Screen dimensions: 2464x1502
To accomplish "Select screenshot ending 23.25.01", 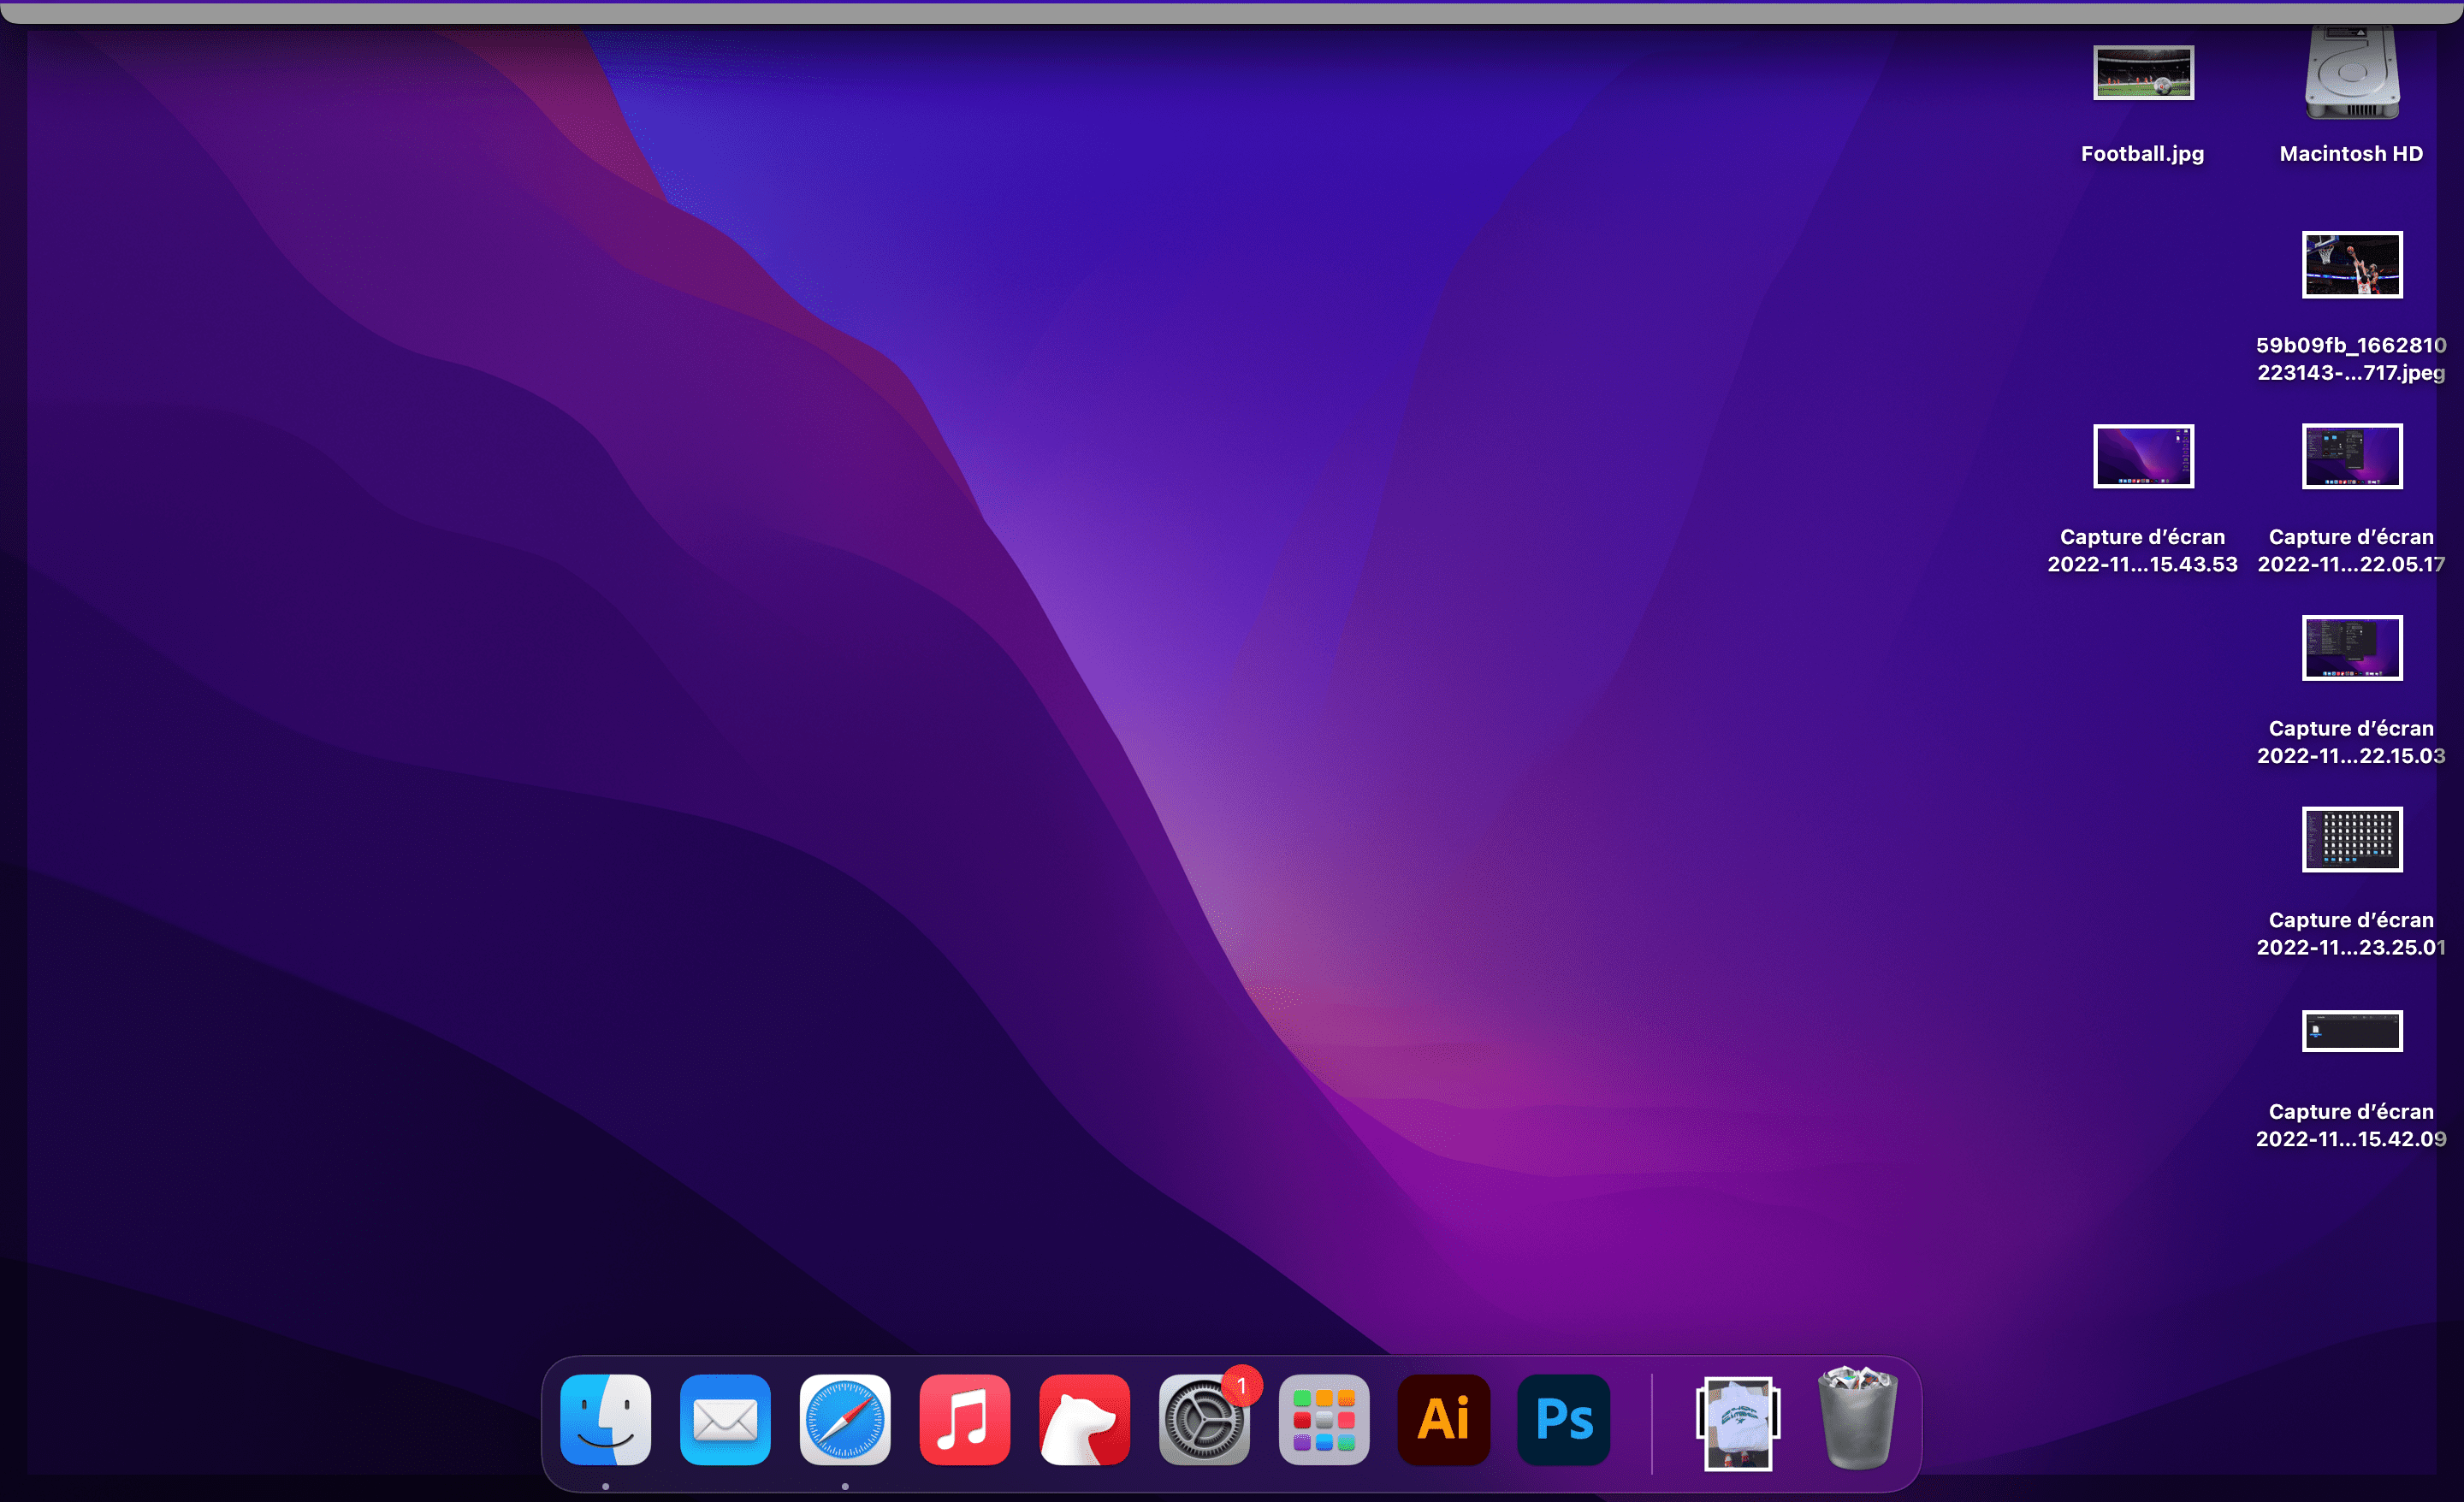I will click(x=2351, y=839).
